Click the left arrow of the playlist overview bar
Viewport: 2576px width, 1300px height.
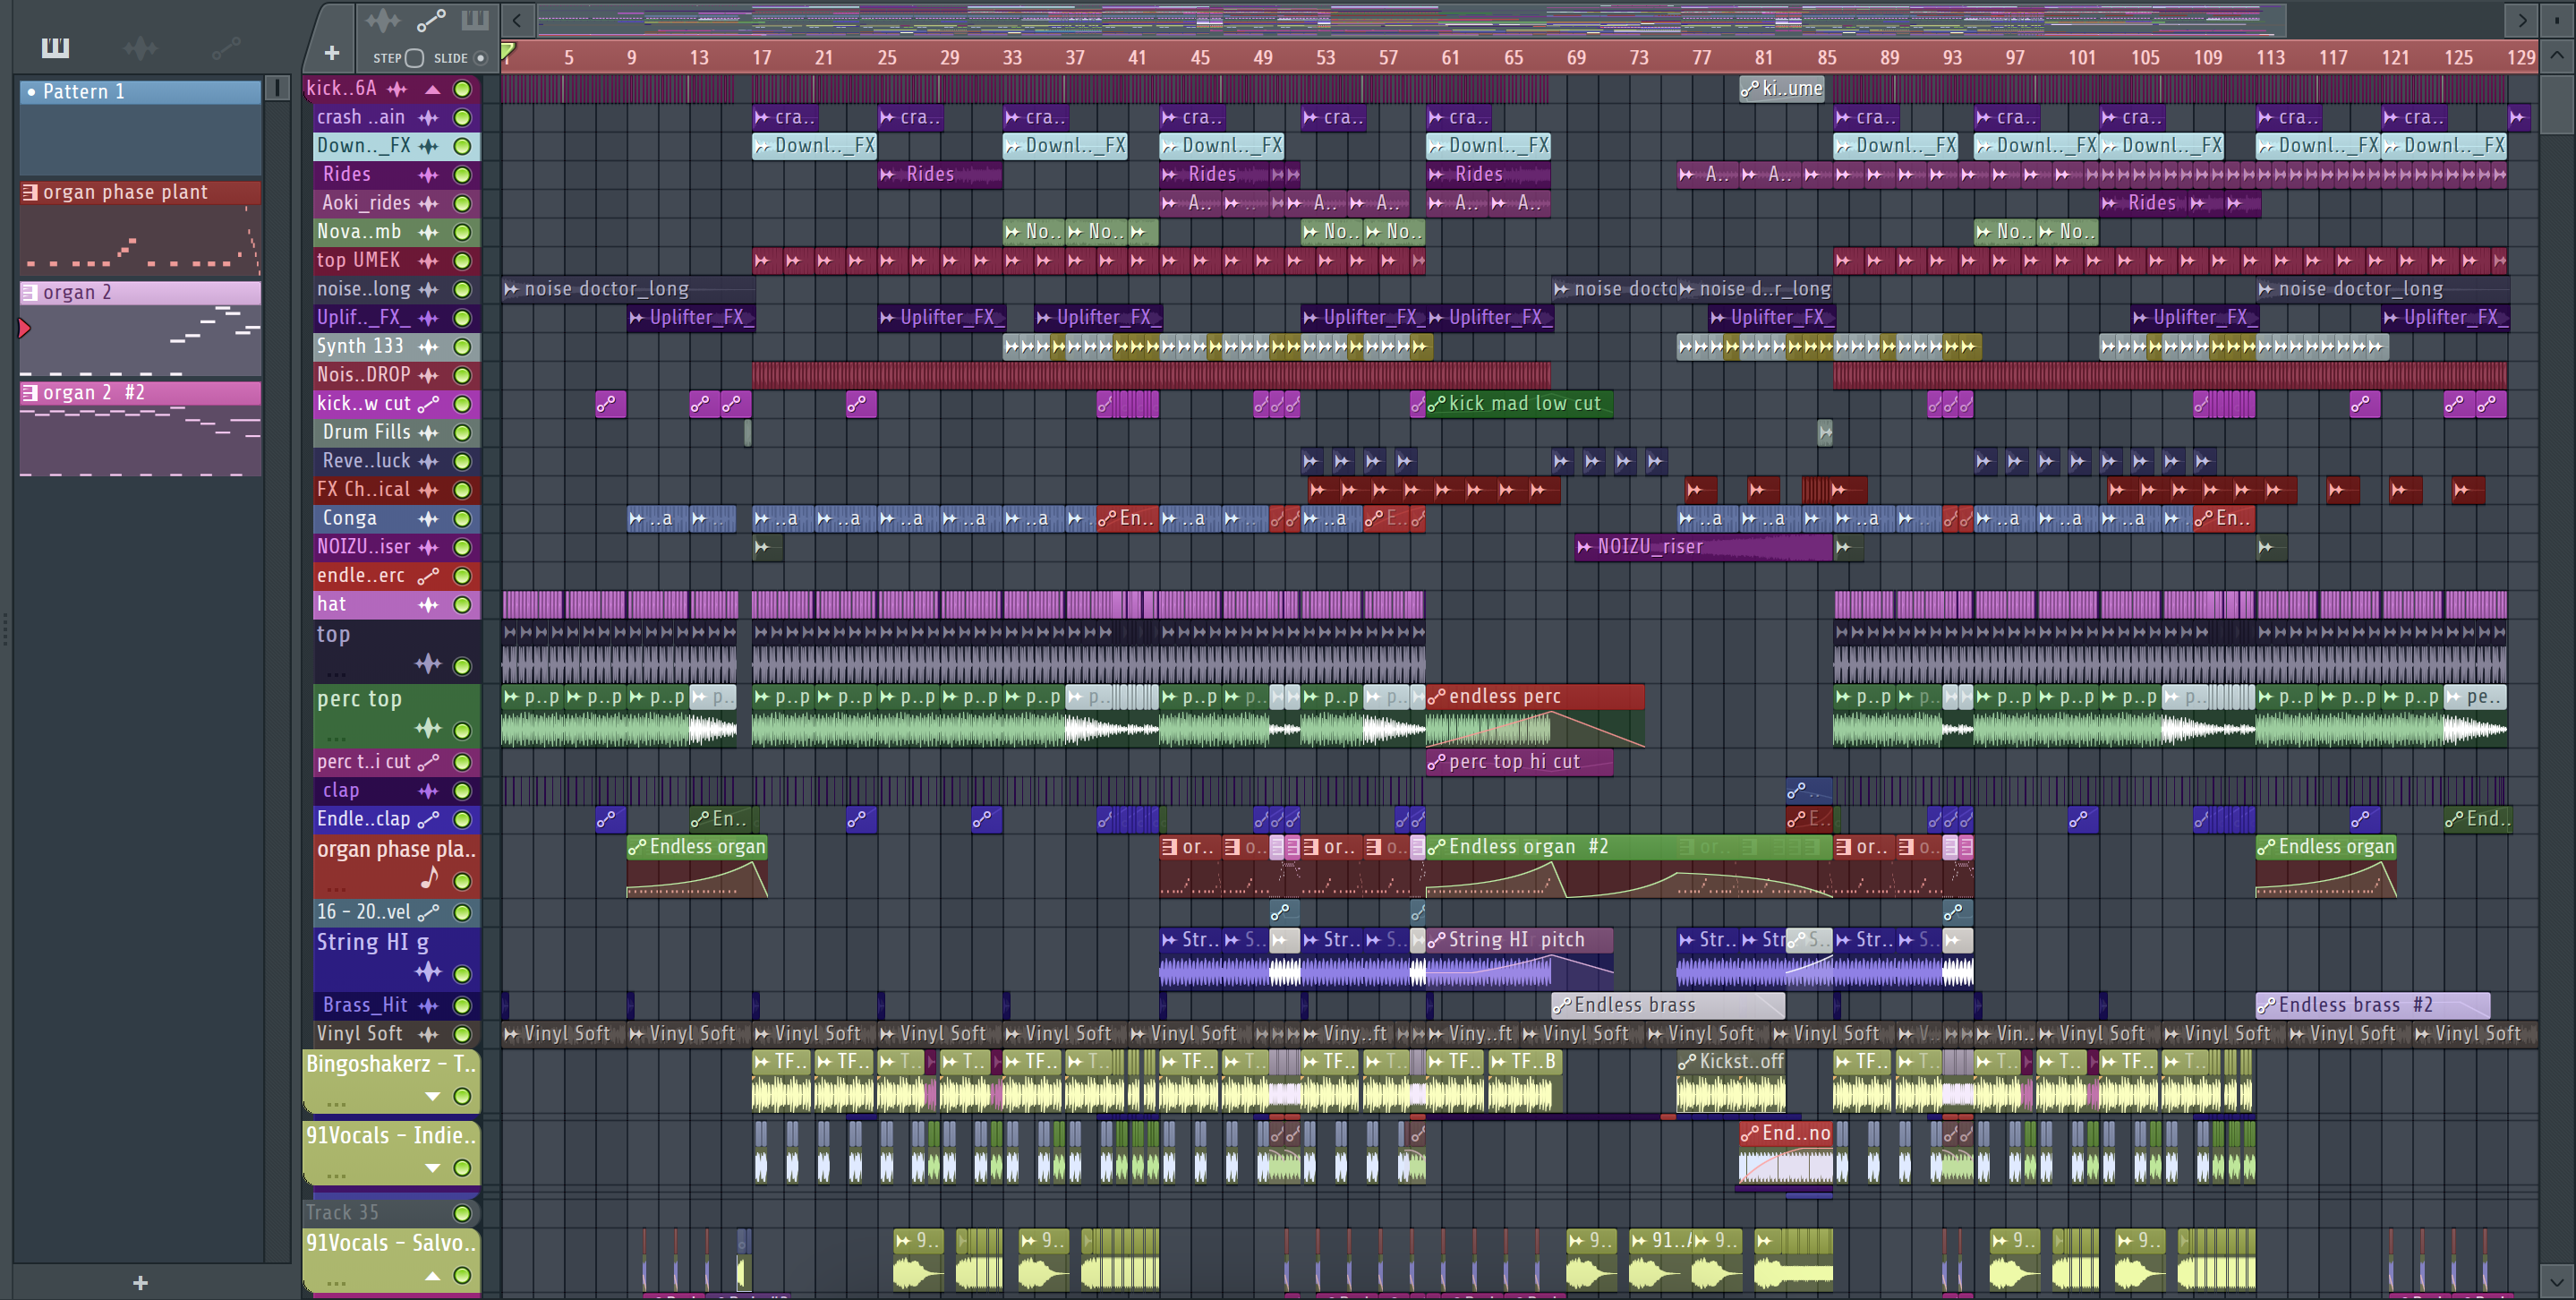[517, 19]
